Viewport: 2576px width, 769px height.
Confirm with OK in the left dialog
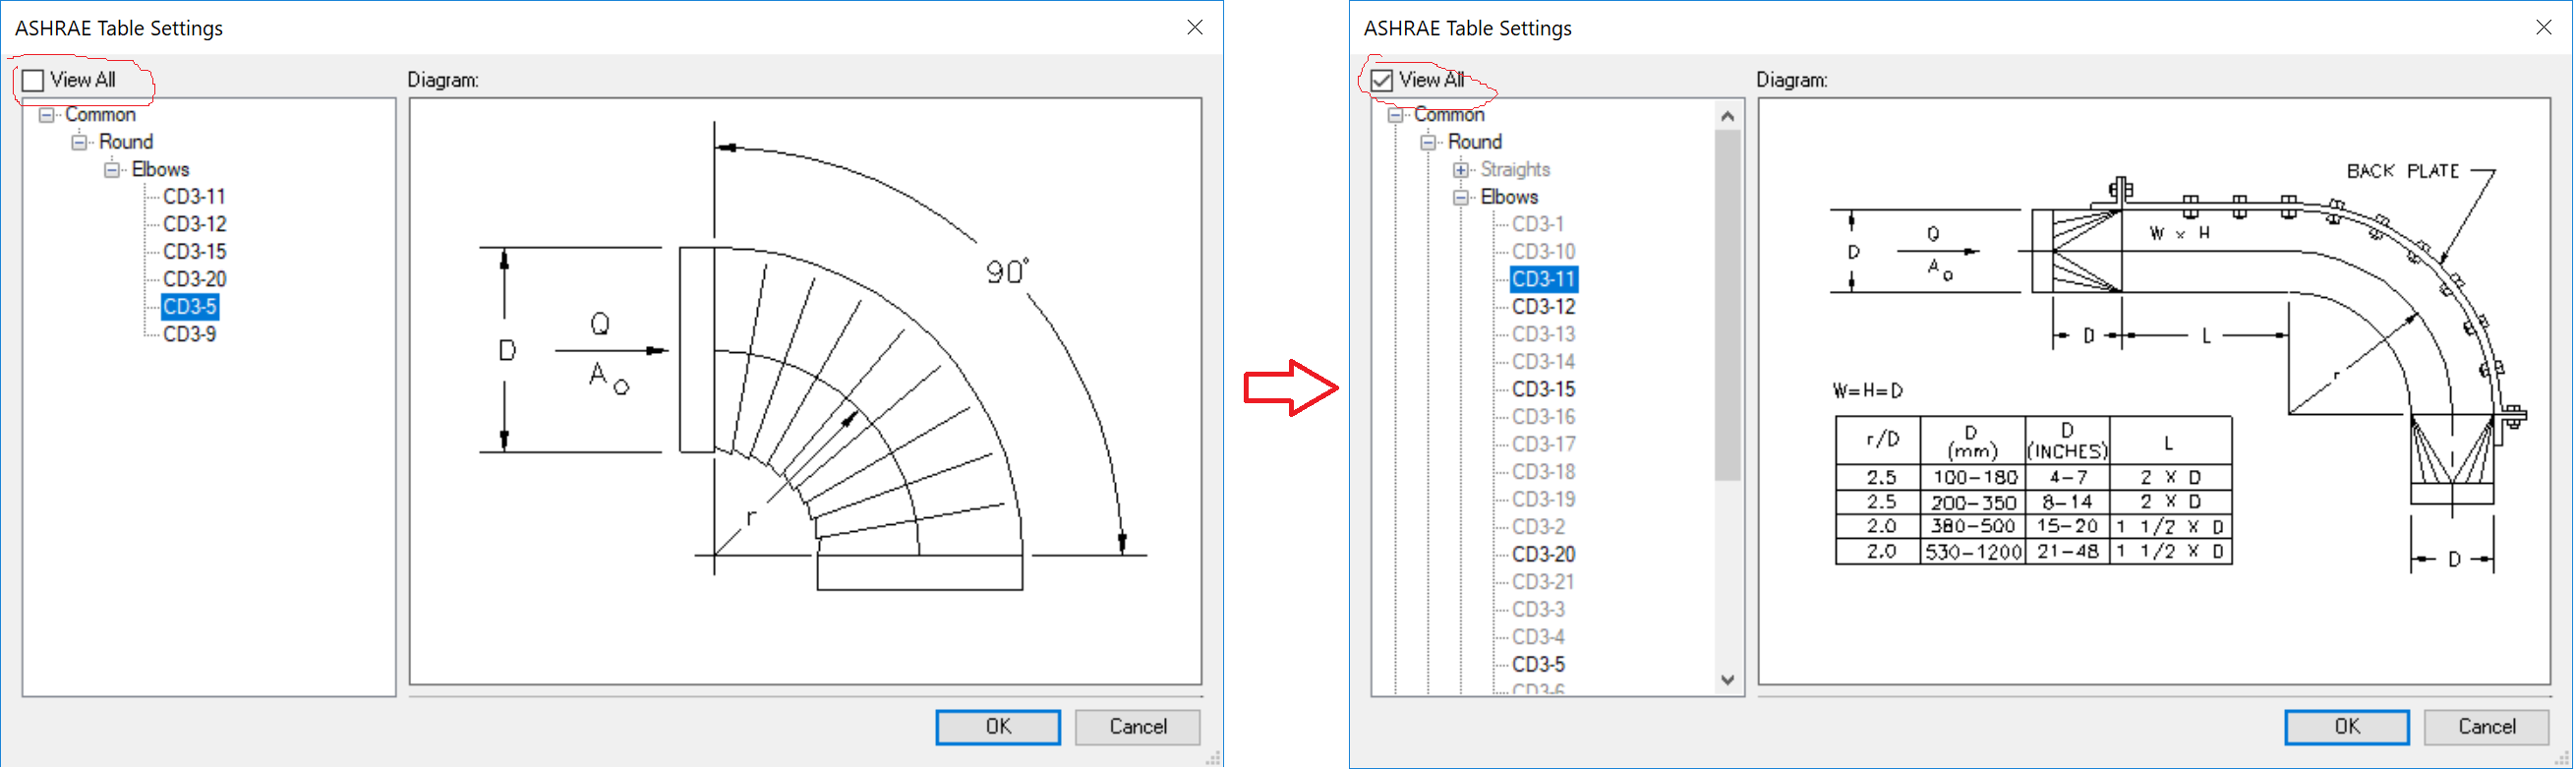[998, 727]
